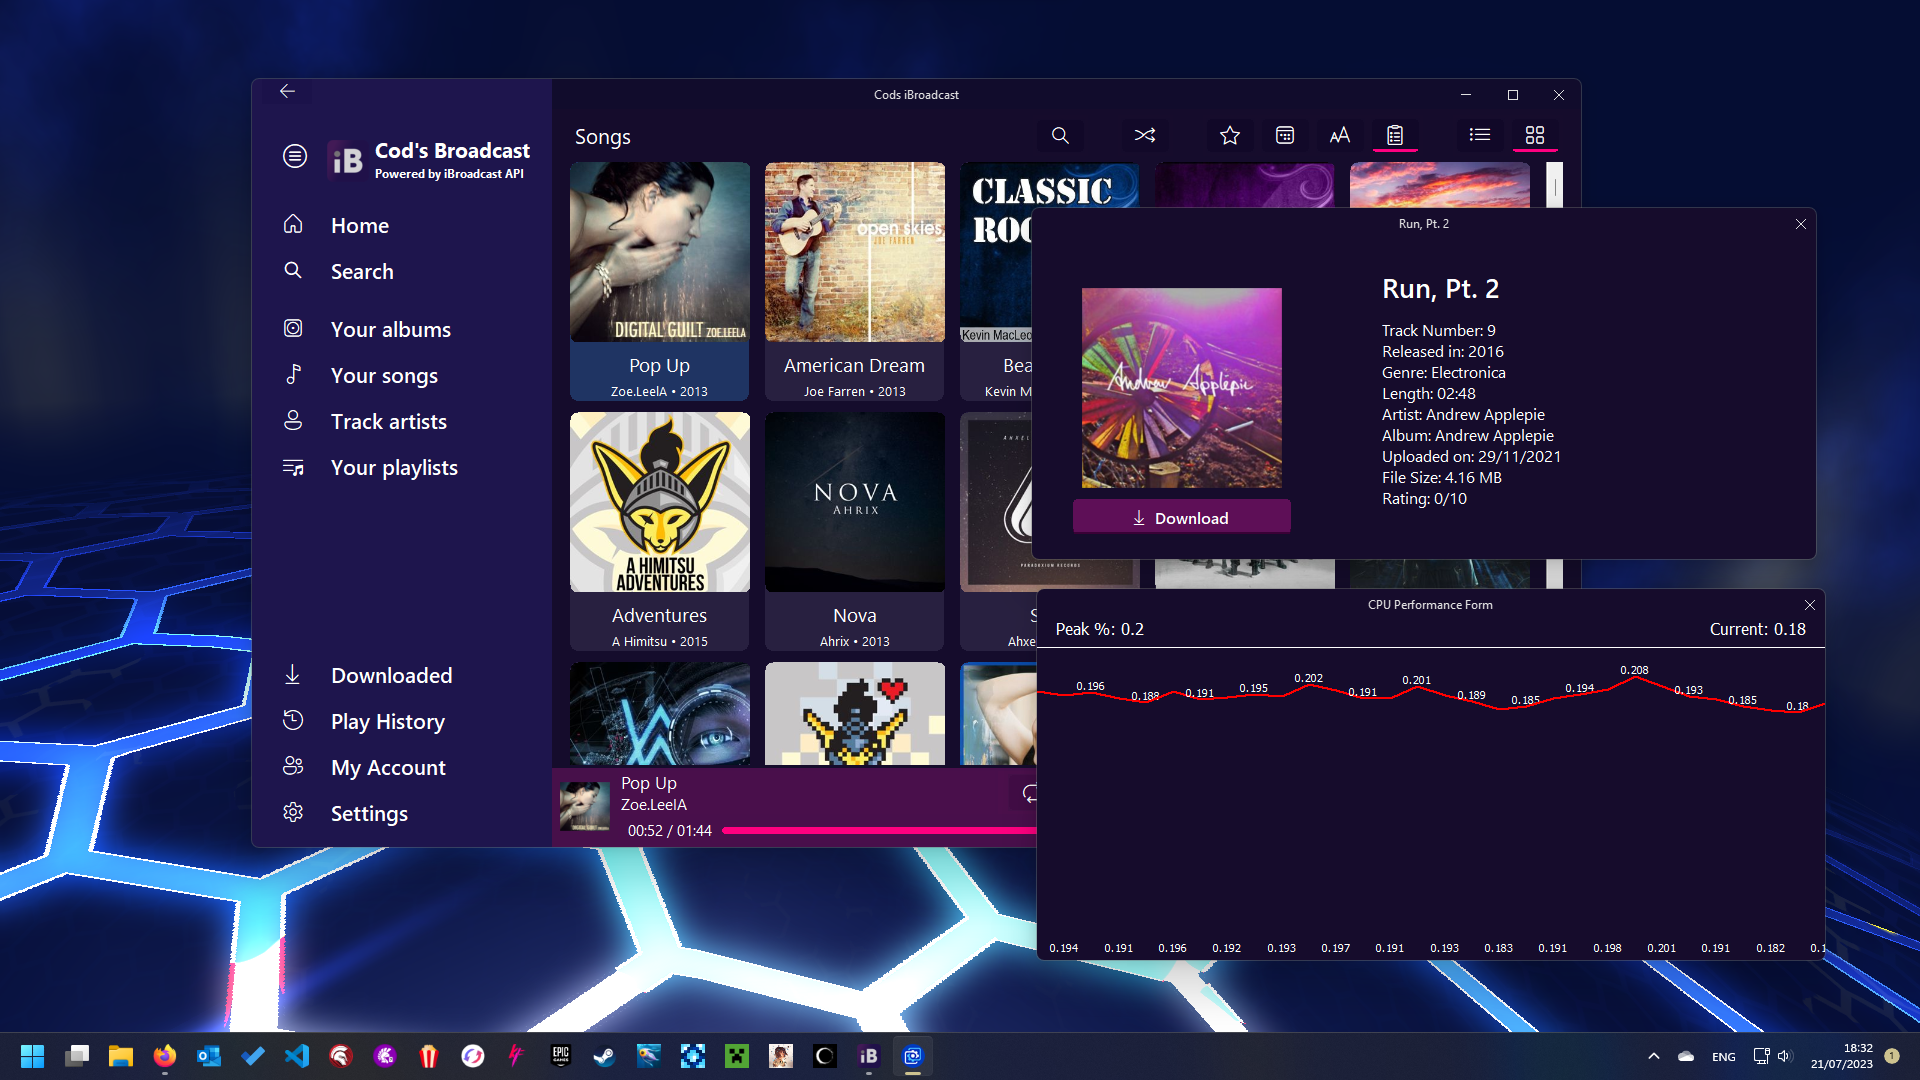Click the star favorites icon in toolbar
The width and height of the screenshot is (1920, 1080).
(1230, 135)
